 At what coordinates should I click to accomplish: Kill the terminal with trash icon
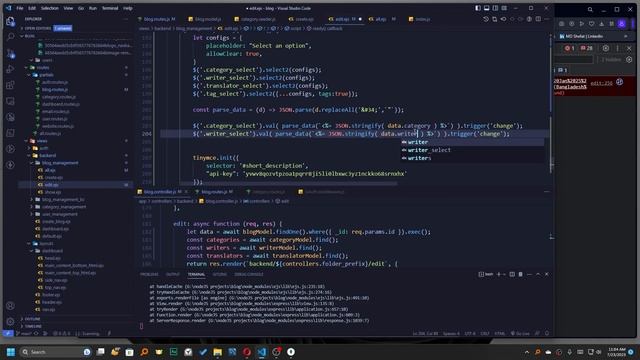coord(520,274)
